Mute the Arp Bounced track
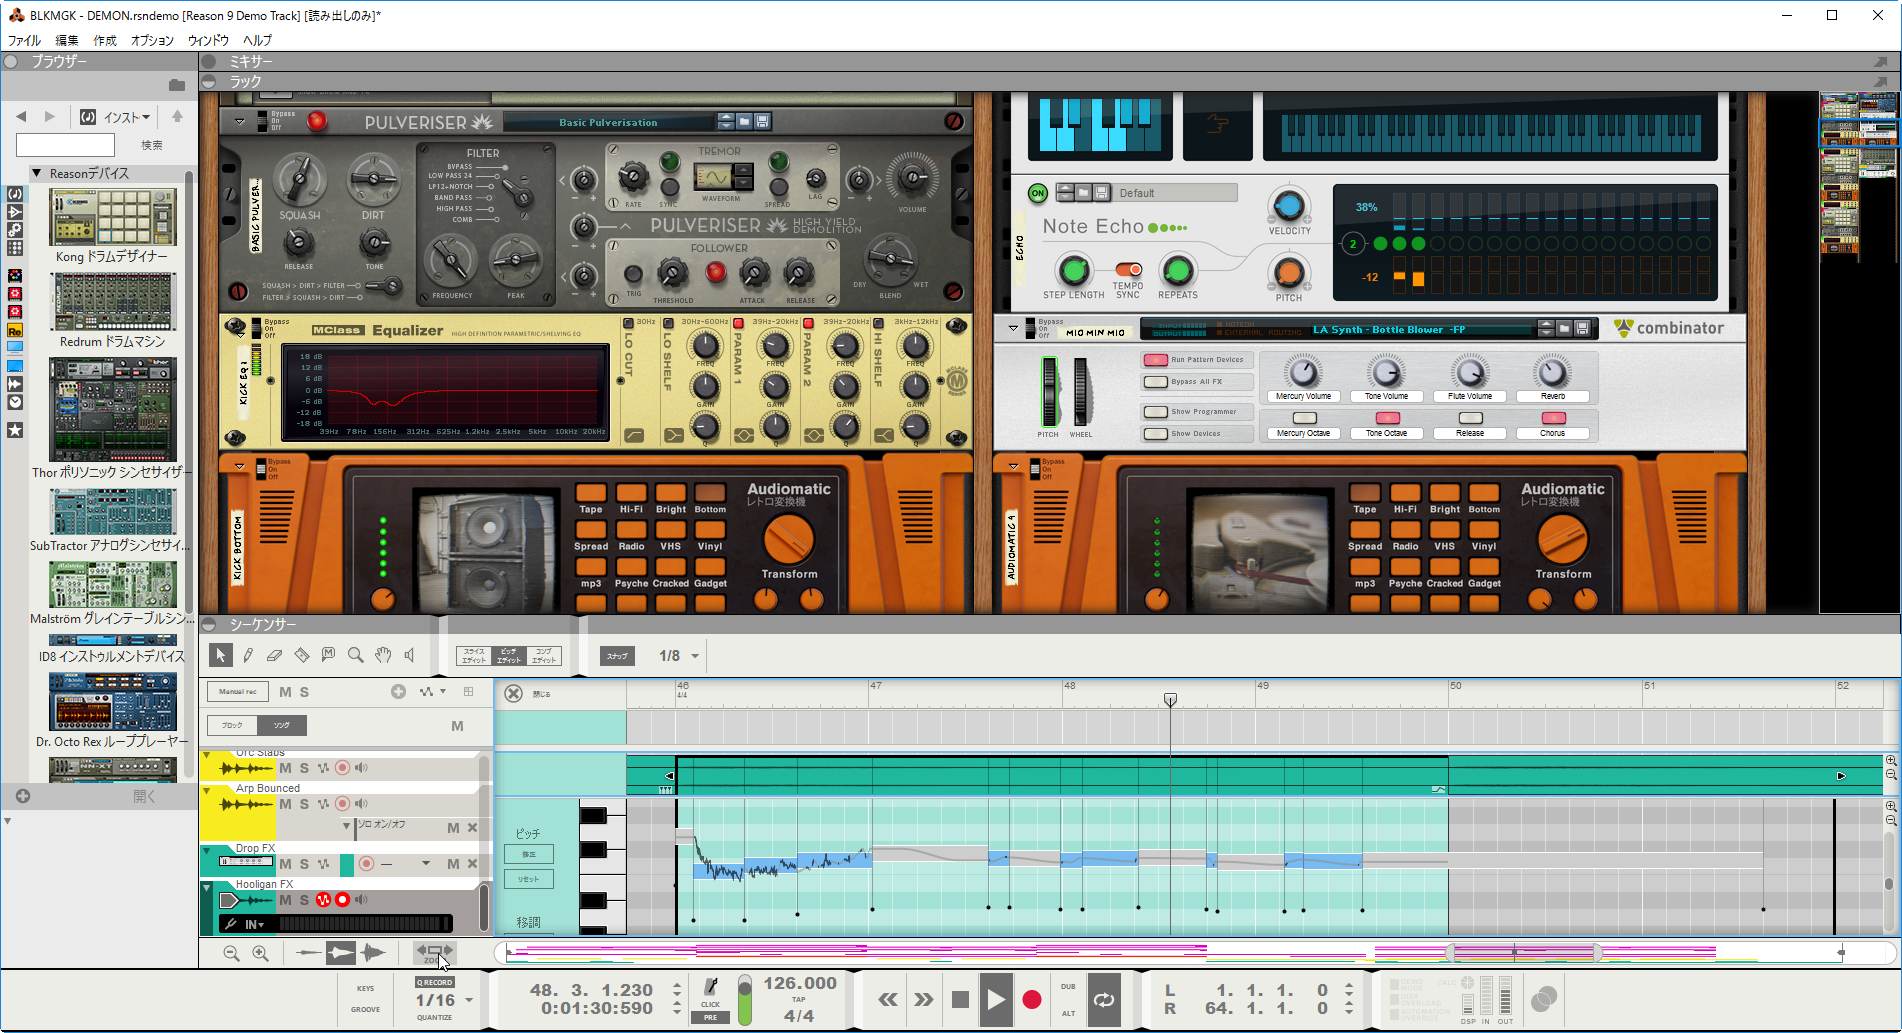 coord(285,804)
